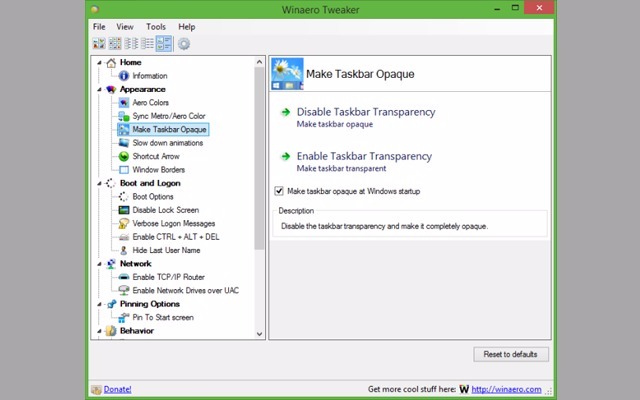Click the Information icon under Home

click(x=124, y=76)
